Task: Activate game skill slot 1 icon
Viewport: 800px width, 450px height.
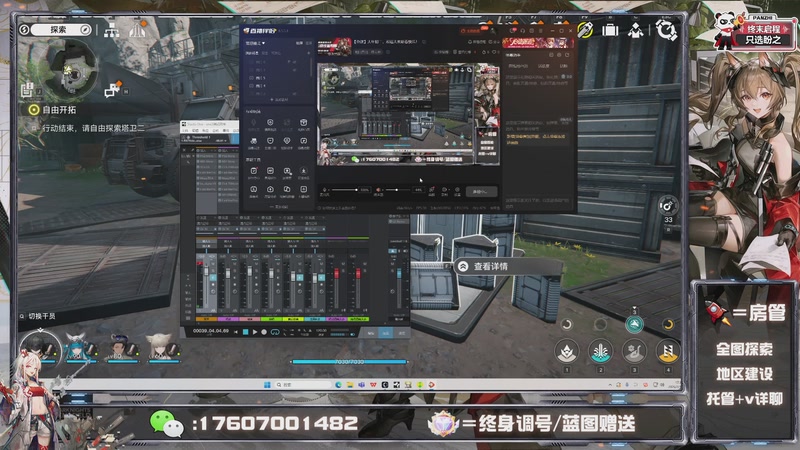Action: [566, 351]
